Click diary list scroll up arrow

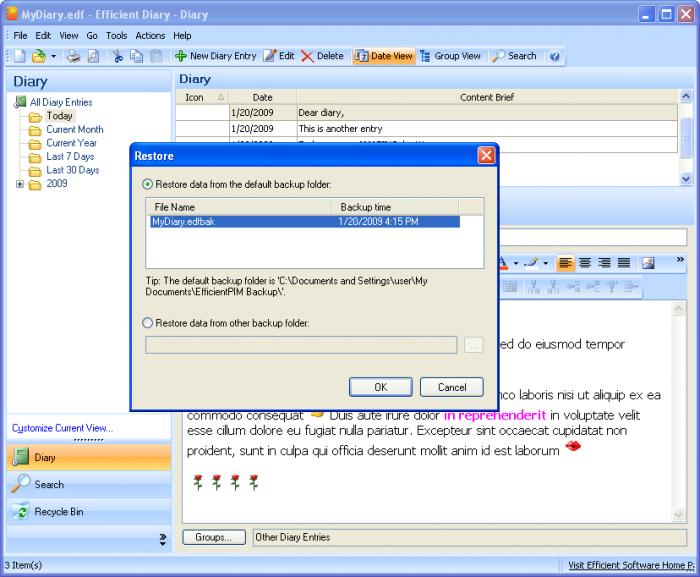tap(686, 96)
